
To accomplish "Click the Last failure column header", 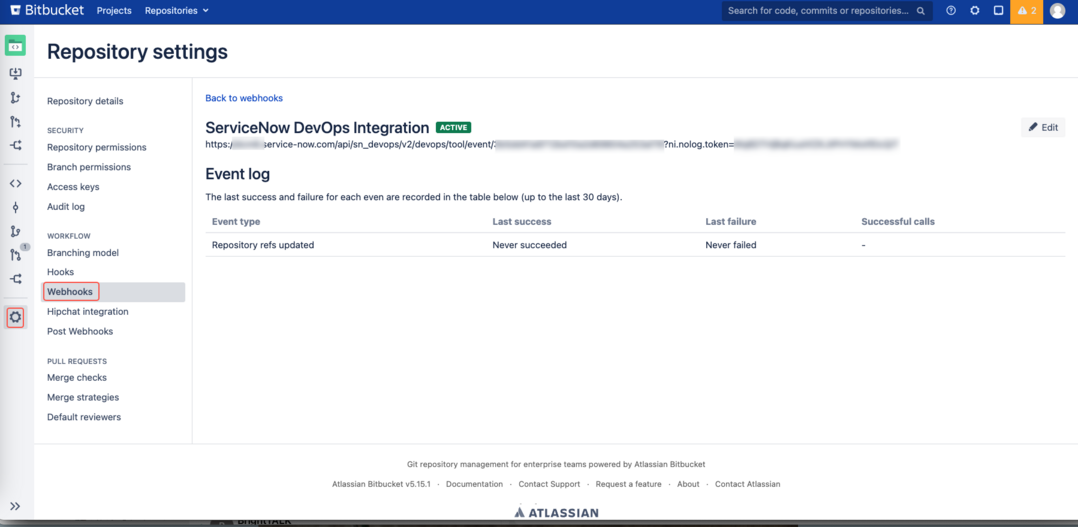I will pyautogui.click(x=731, y=221).
